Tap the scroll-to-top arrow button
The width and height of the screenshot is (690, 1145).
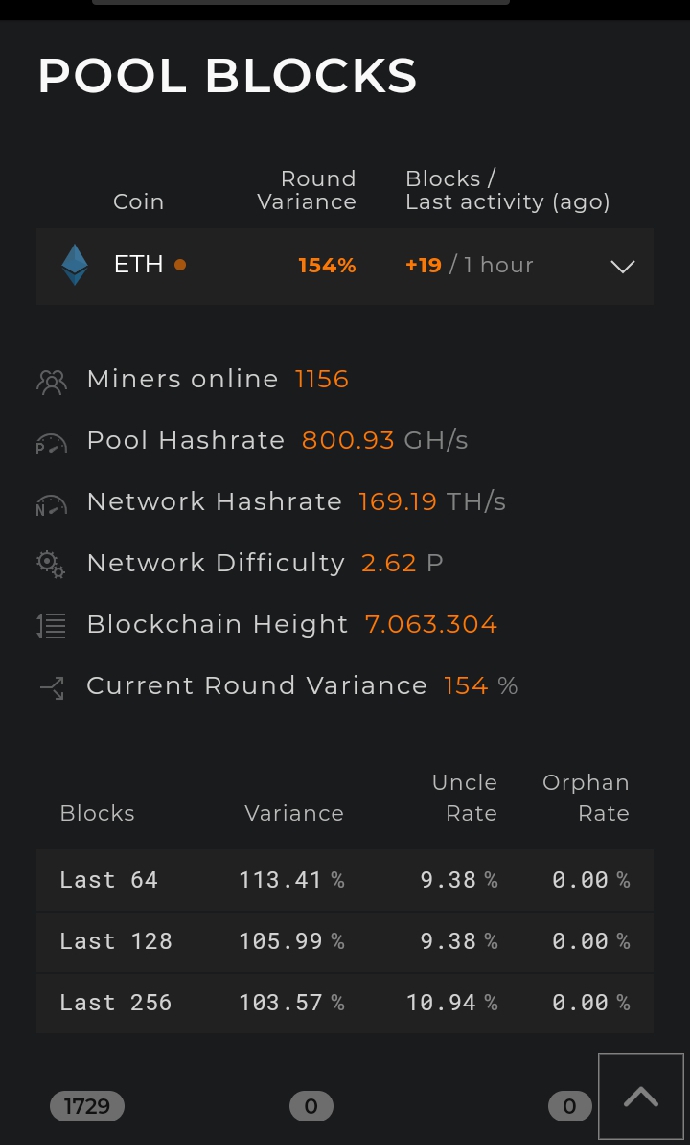click(x=640, y=1096)
